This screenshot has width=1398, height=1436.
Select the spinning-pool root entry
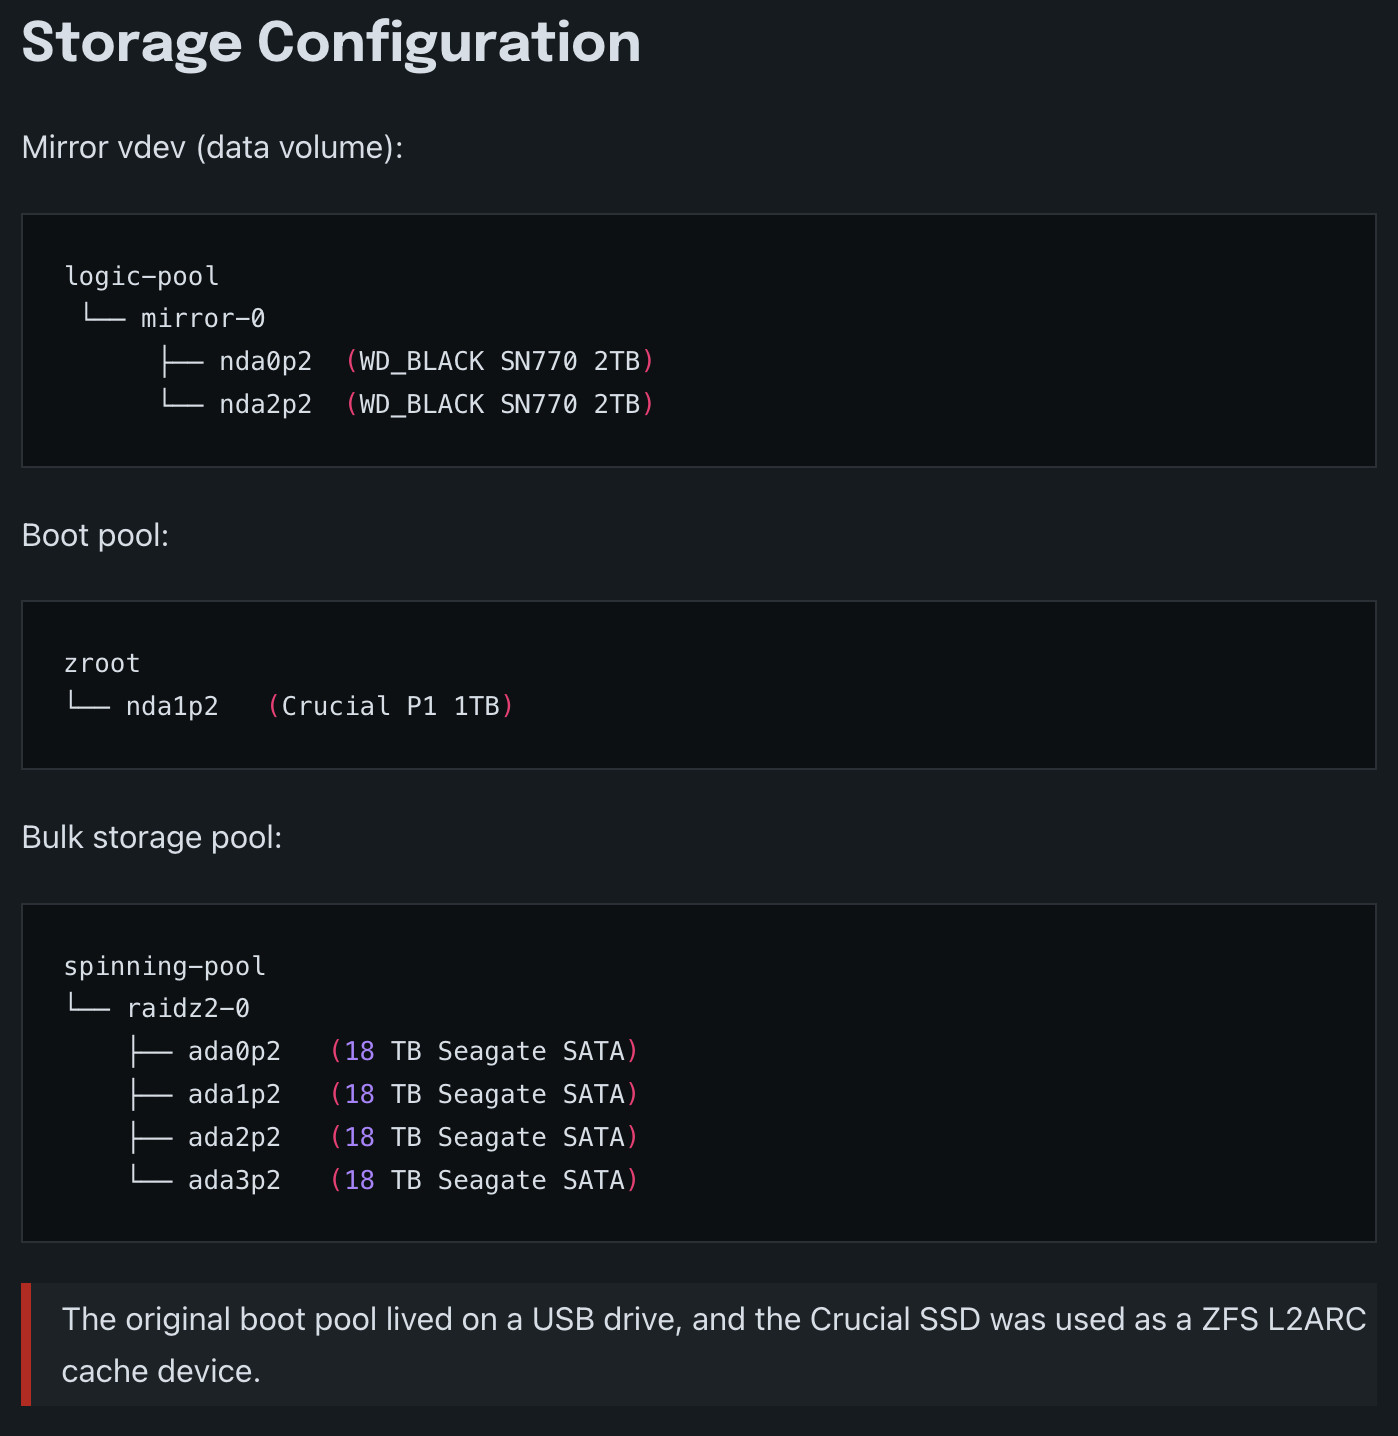(x=164, y=966)
